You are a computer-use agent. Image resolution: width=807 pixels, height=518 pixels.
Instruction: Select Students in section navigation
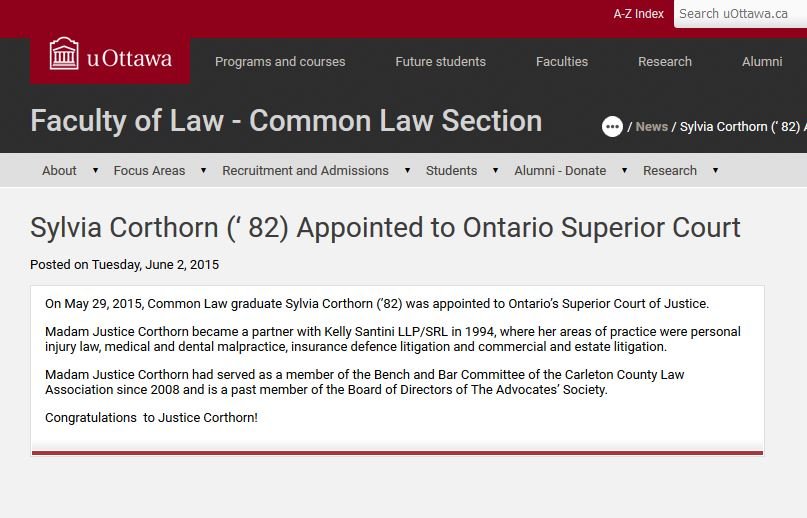[451, 170]
